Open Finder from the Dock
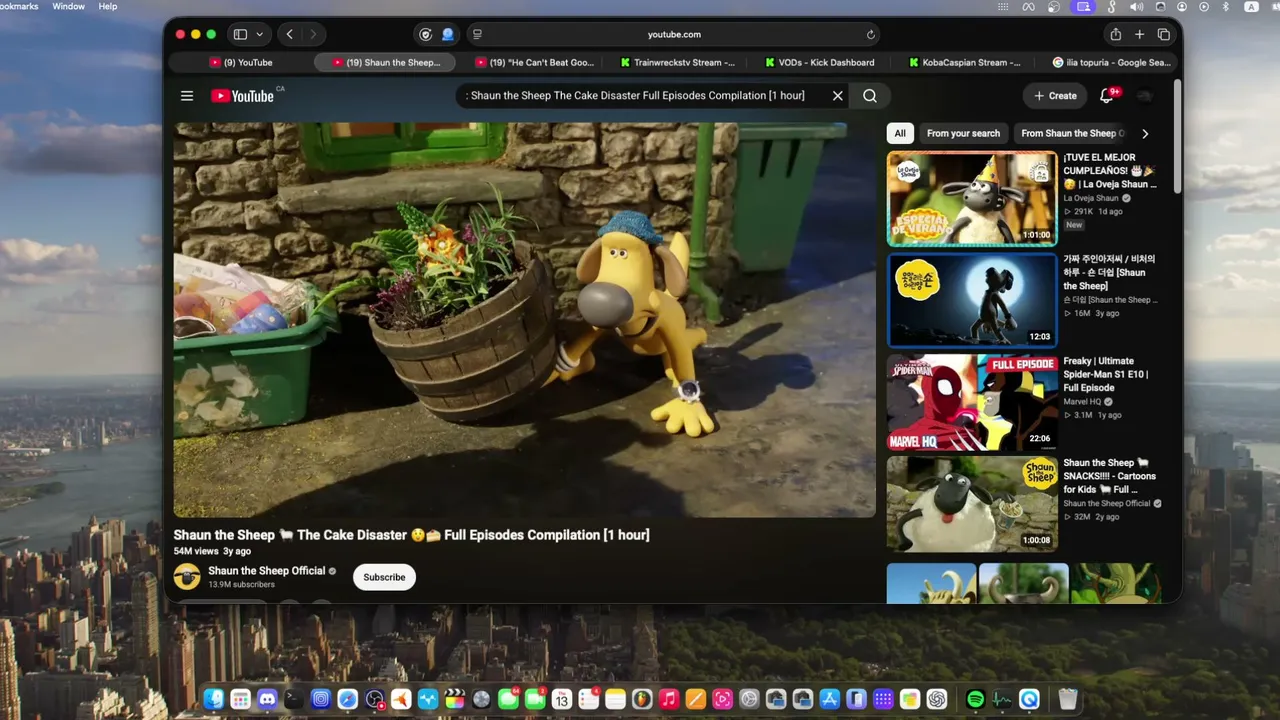 tap(214, 699)
